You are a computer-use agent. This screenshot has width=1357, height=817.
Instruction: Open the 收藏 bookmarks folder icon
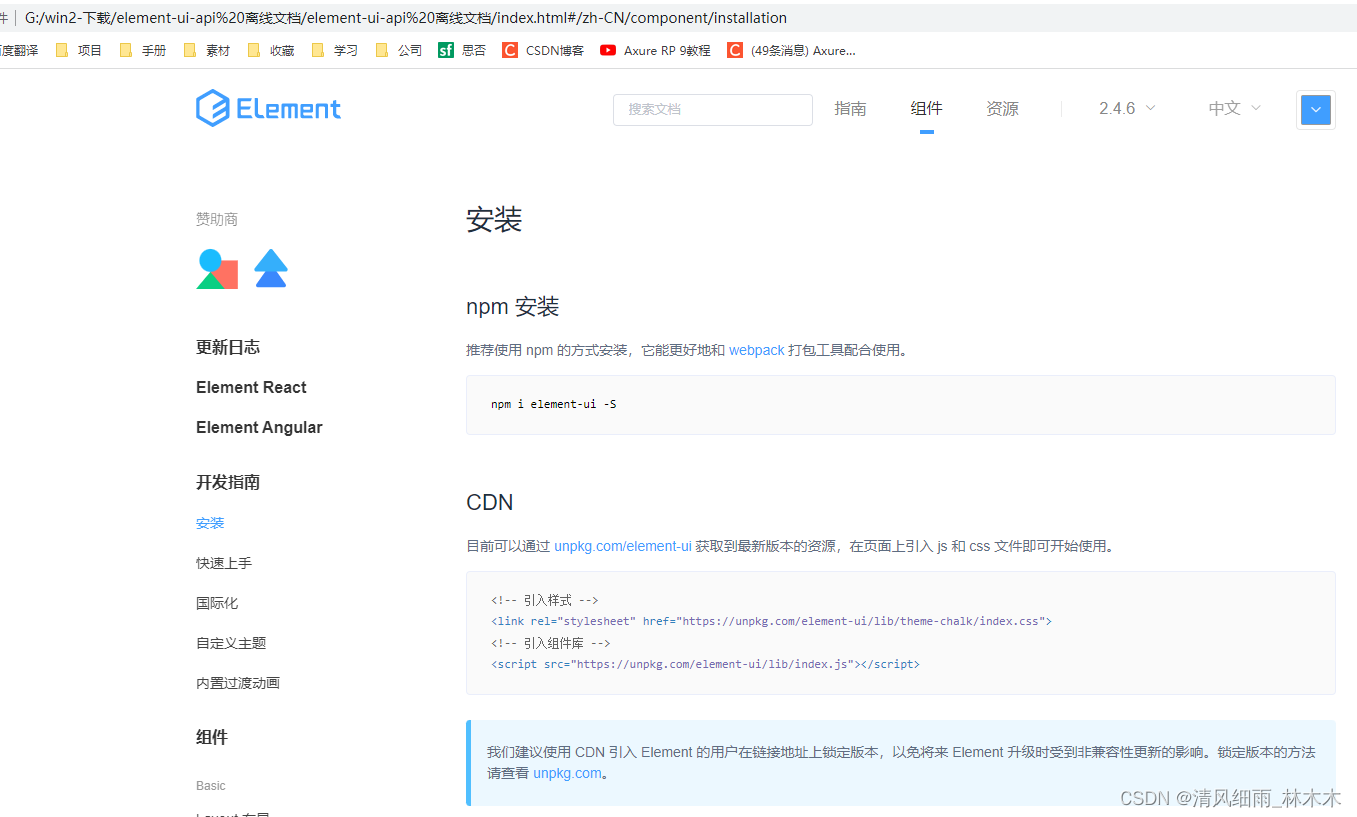(254, 50)
